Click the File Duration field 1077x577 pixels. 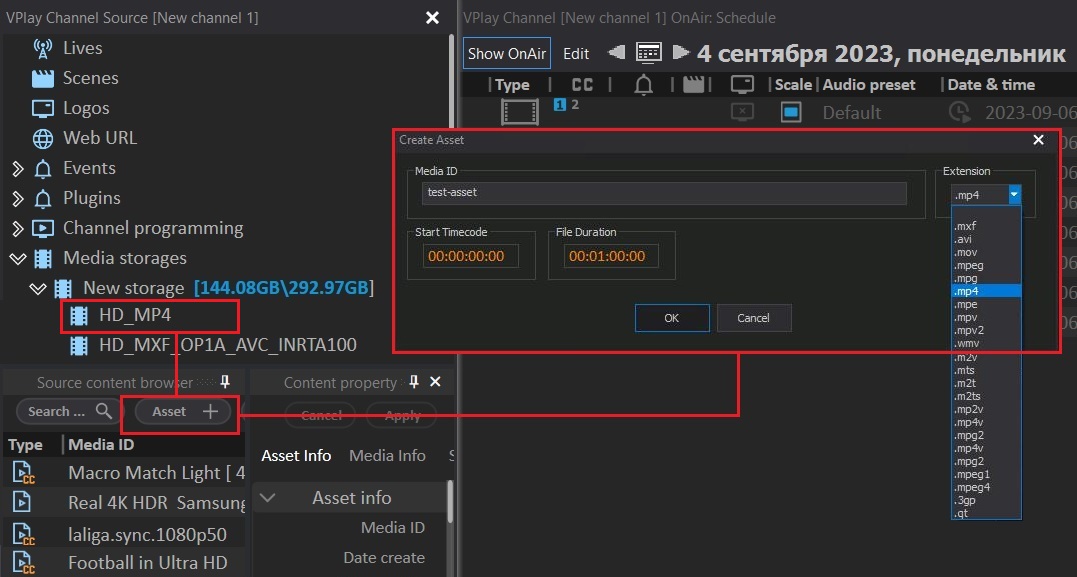point(611,256)
